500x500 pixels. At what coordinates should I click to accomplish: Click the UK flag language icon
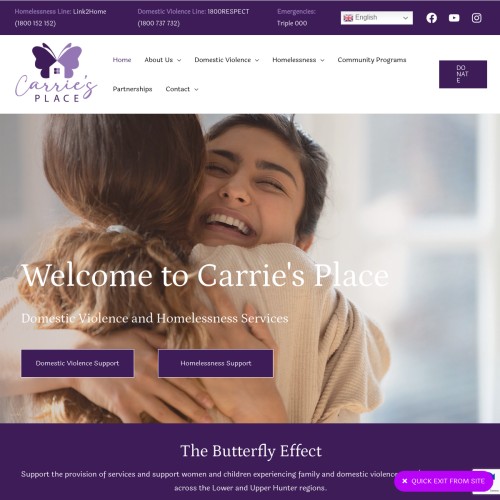pos(348,18)
